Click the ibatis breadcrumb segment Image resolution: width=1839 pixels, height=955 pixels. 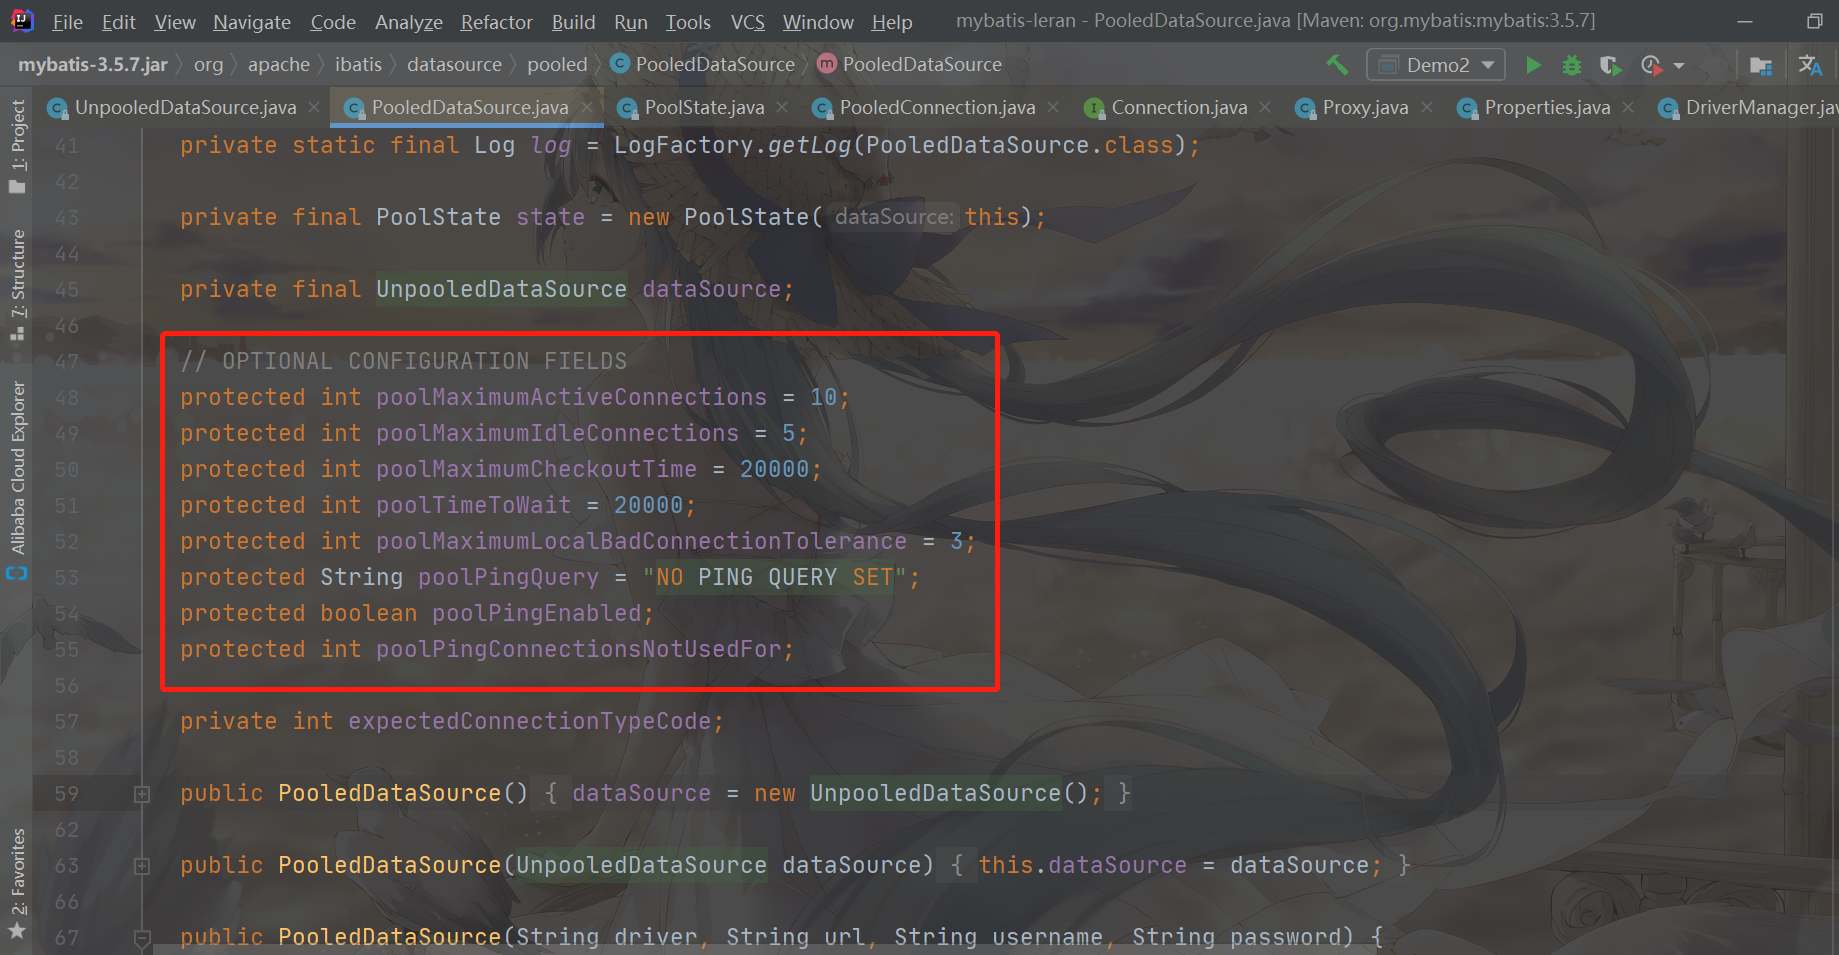[x=358, y=65]
